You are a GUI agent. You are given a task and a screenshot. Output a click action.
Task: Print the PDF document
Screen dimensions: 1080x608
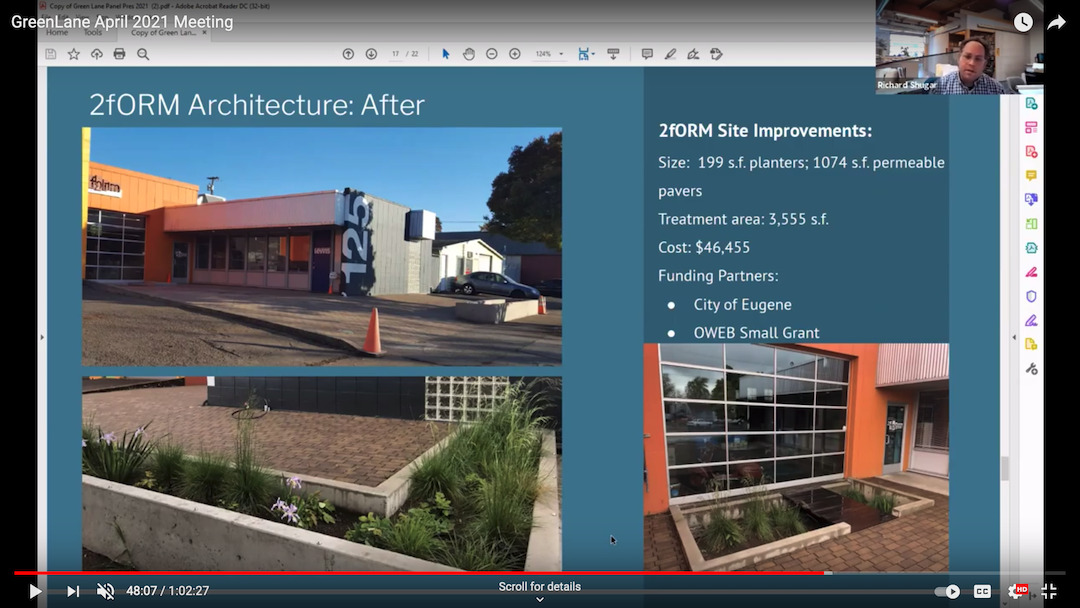[119, 54]
